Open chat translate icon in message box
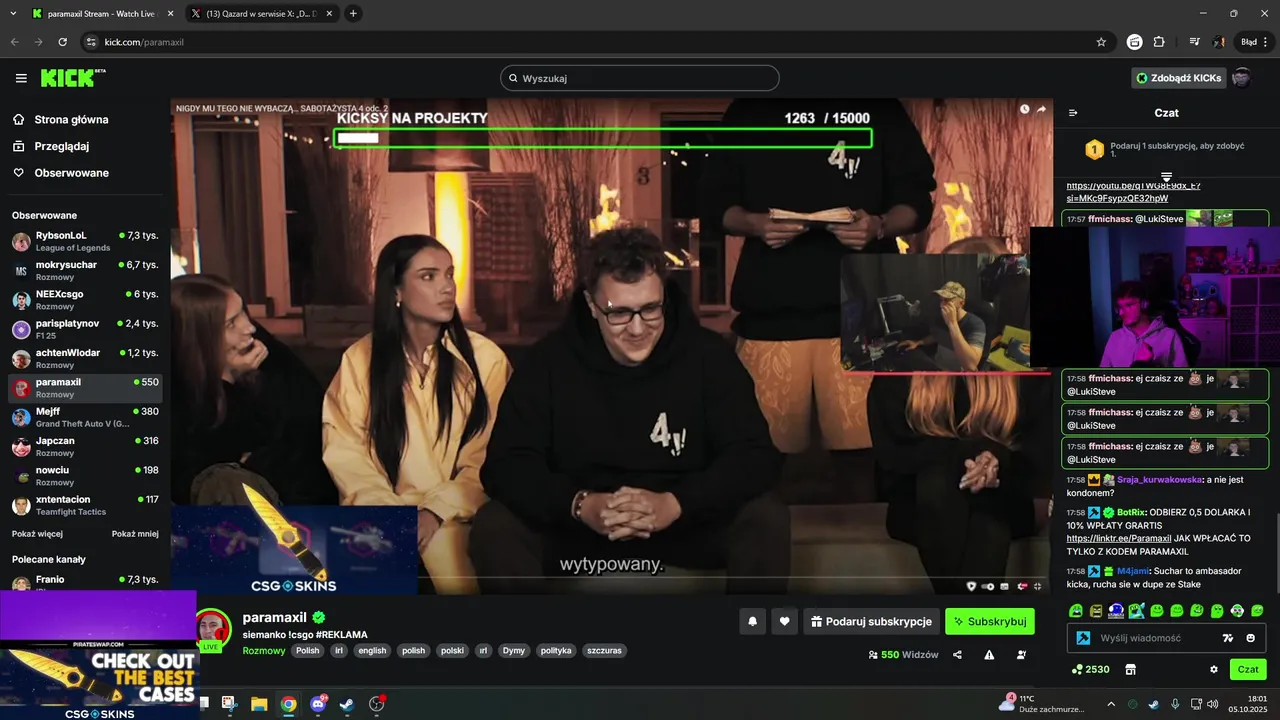Screen dimensions: 1280x720 pyautogui.click(x=1228, y=638)
